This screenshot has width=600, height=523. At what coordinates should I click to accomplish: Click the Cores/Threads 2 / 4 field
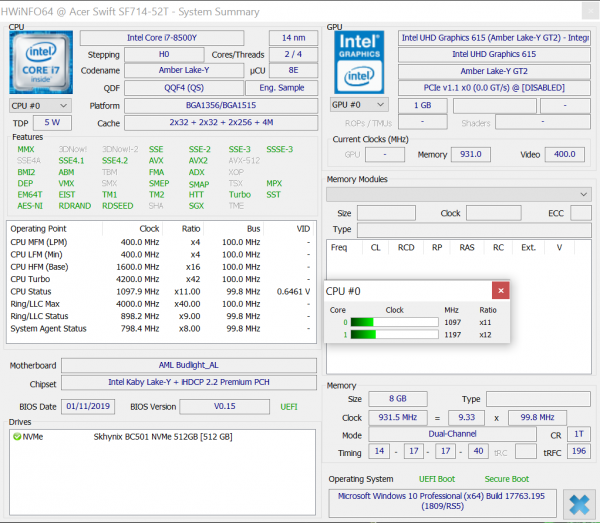[x=293, y=54]
